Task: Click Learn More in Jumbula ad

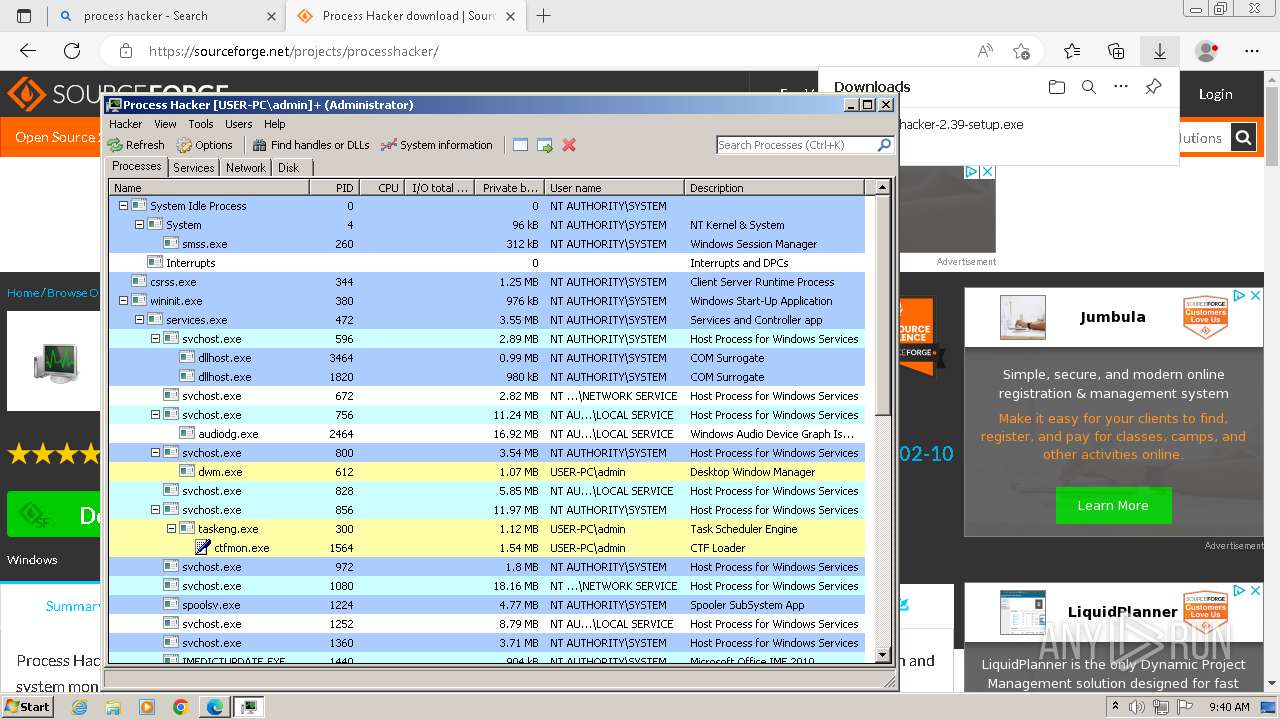Action: pos(1112,505)
